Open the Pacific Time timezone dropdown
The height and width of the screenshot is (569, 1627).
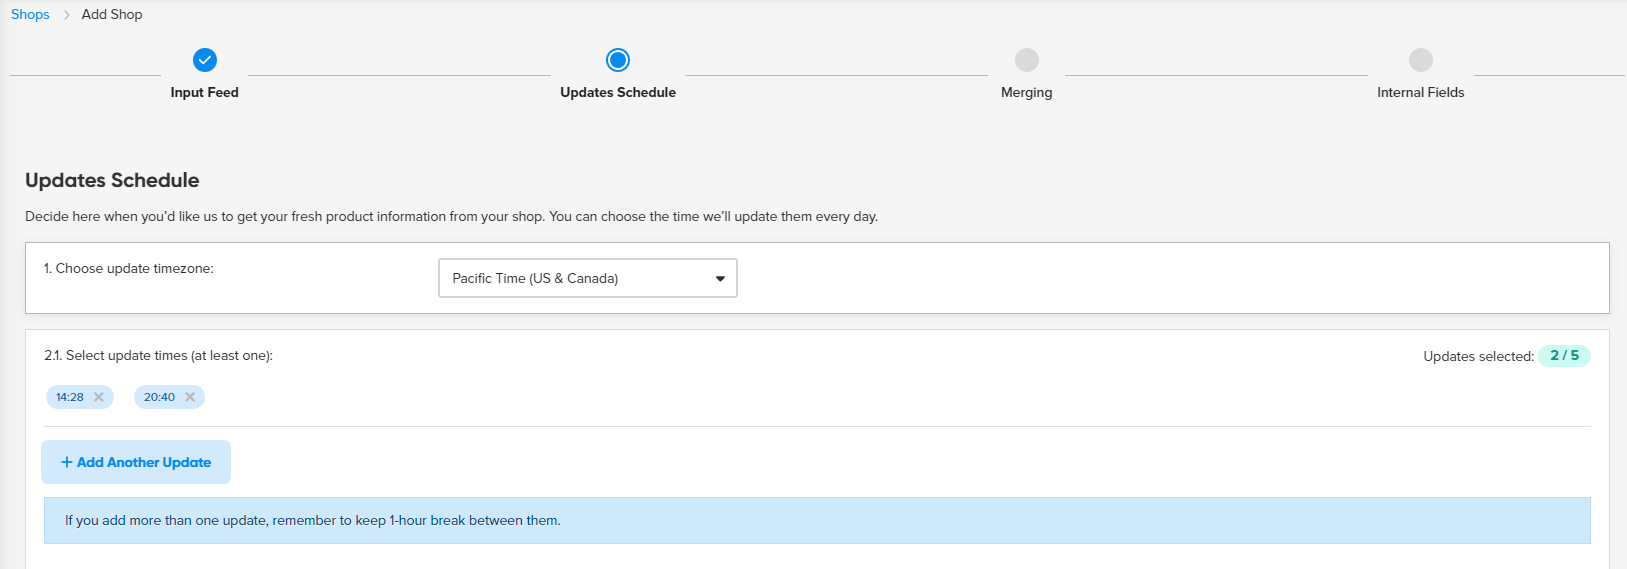click(588, 278)
